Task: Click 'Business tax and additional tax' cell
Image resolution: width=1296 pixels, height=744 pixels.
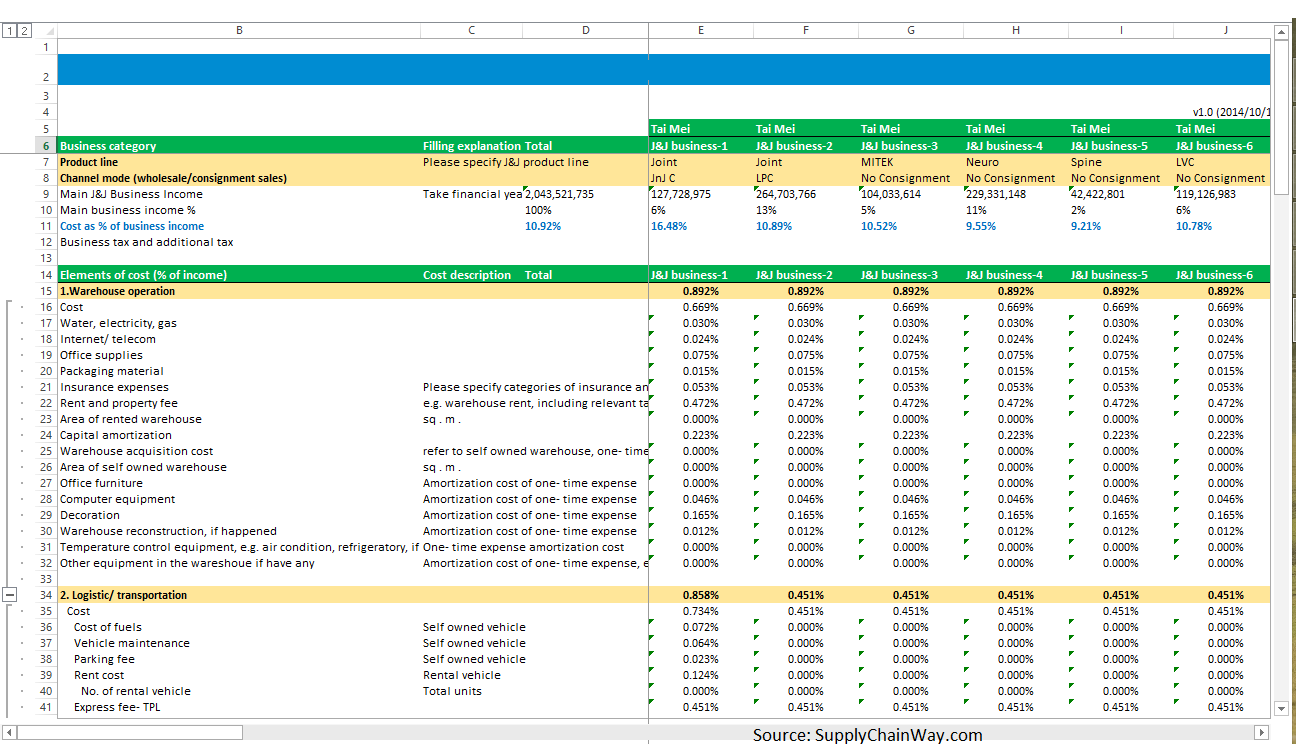Action: click(239, 242)
